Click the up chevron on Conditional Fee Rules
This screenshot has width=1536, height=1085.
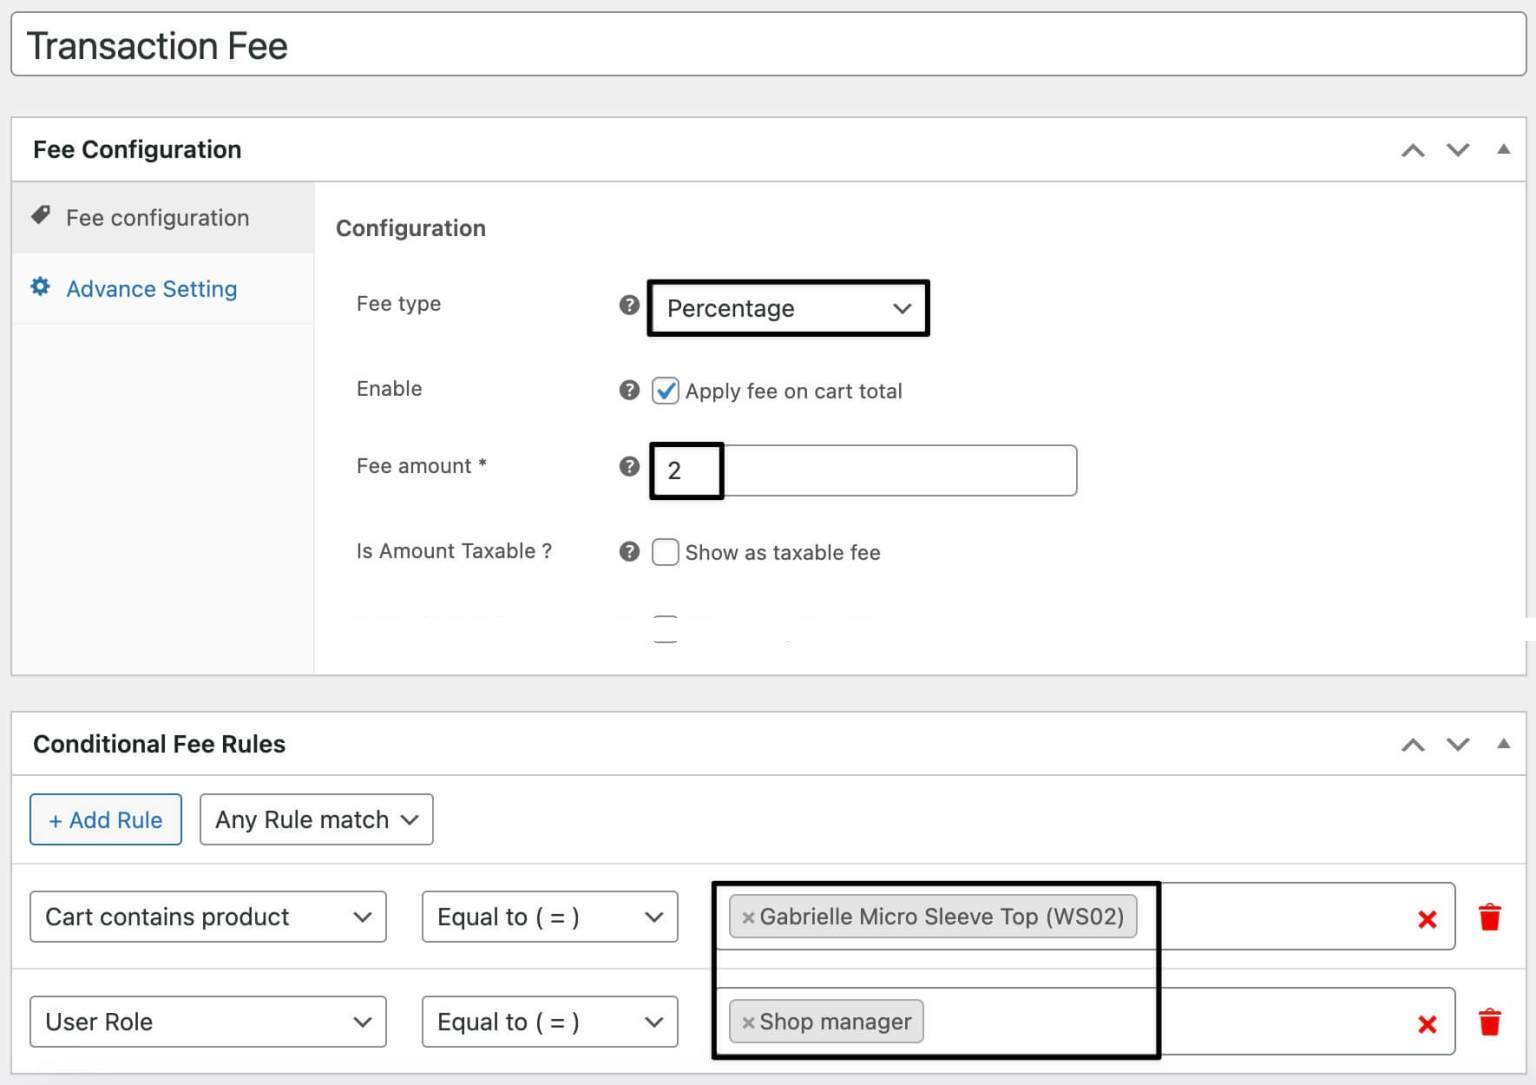(x=1413, y=744)
